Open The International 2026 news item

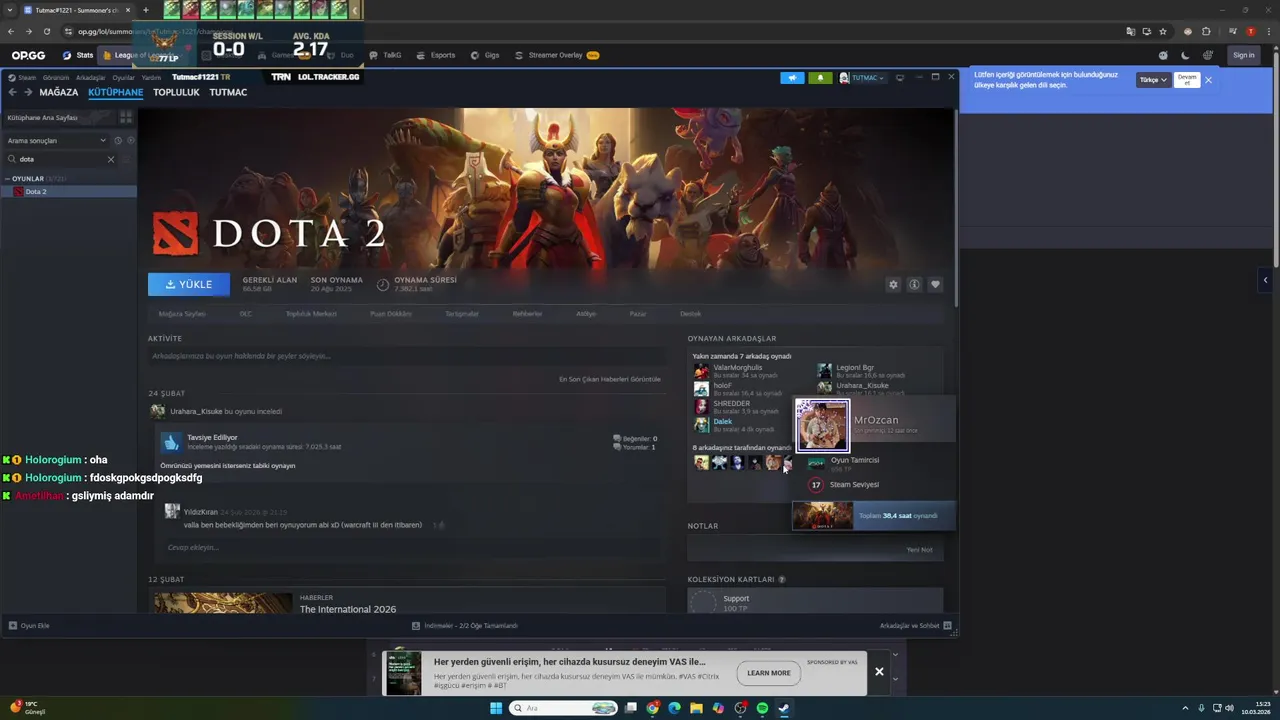pos(348,609)
